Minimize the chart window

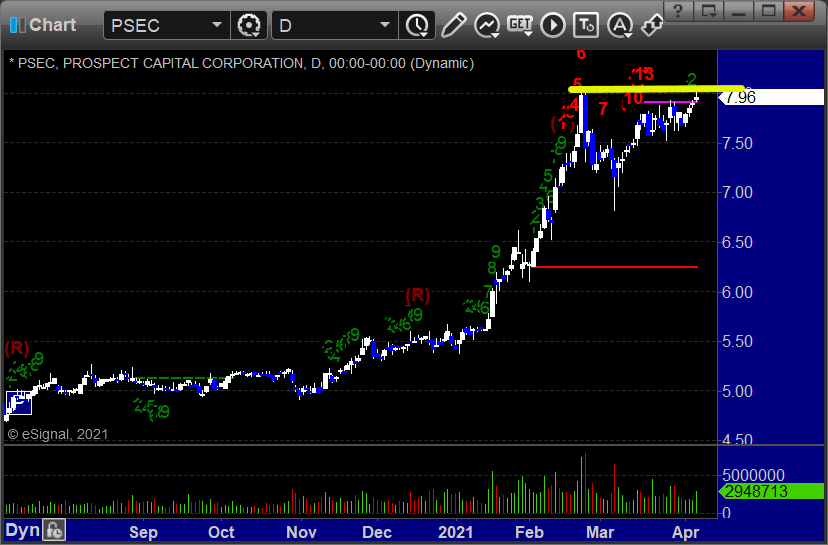point(739,11)
